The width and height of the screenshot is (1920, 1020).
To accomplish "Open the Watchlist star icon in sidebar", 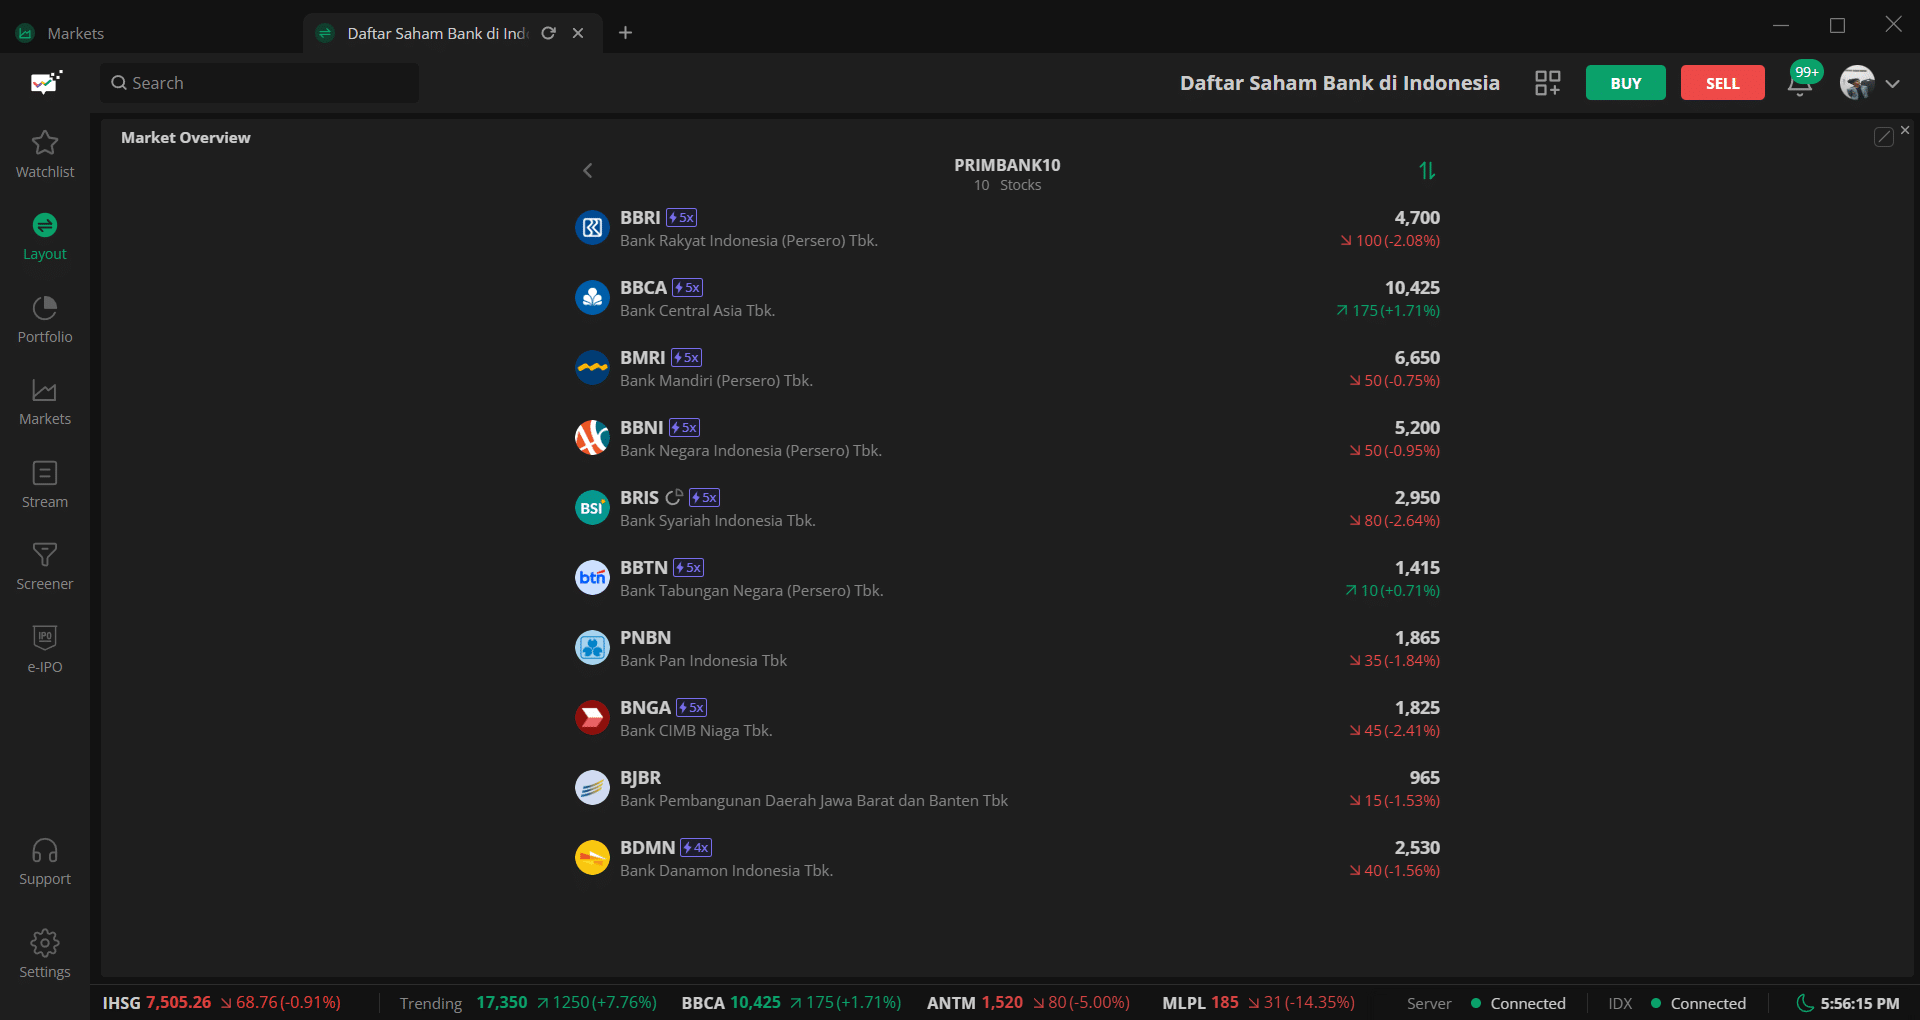I will pos(45,143).
